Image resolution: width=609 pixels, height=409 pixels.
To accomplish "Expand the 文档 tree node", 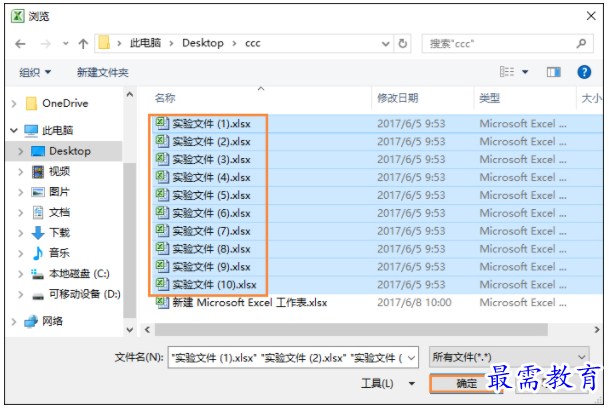I will tap(21, 212).
